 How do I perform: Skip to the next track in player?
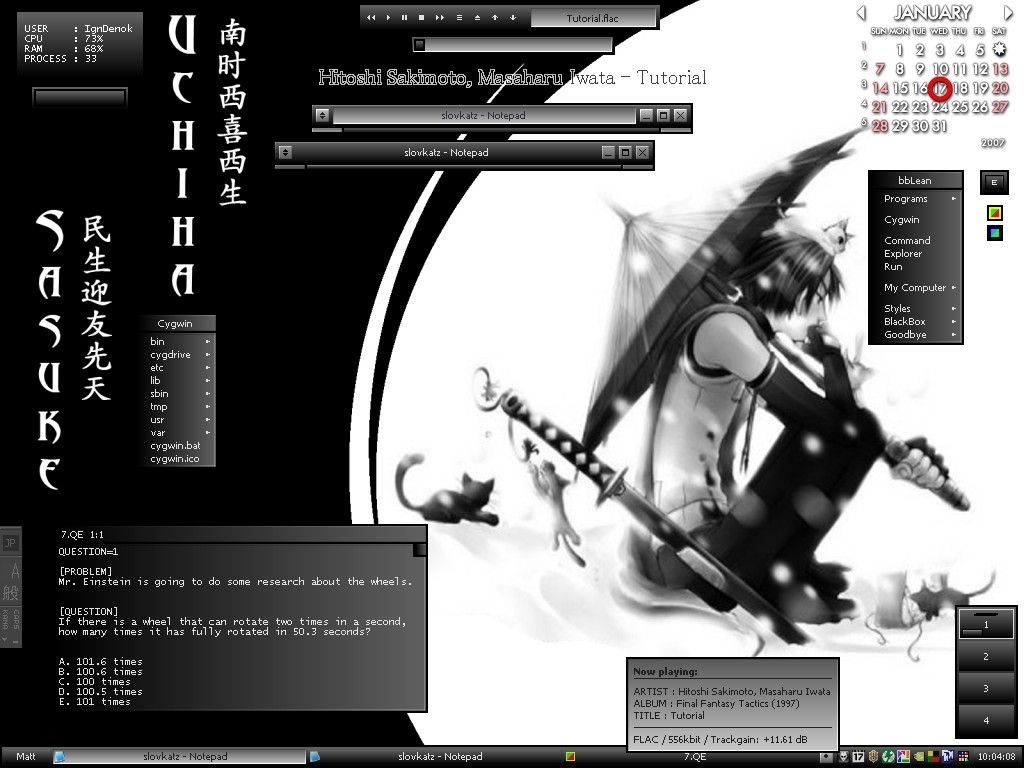point(440,18)
